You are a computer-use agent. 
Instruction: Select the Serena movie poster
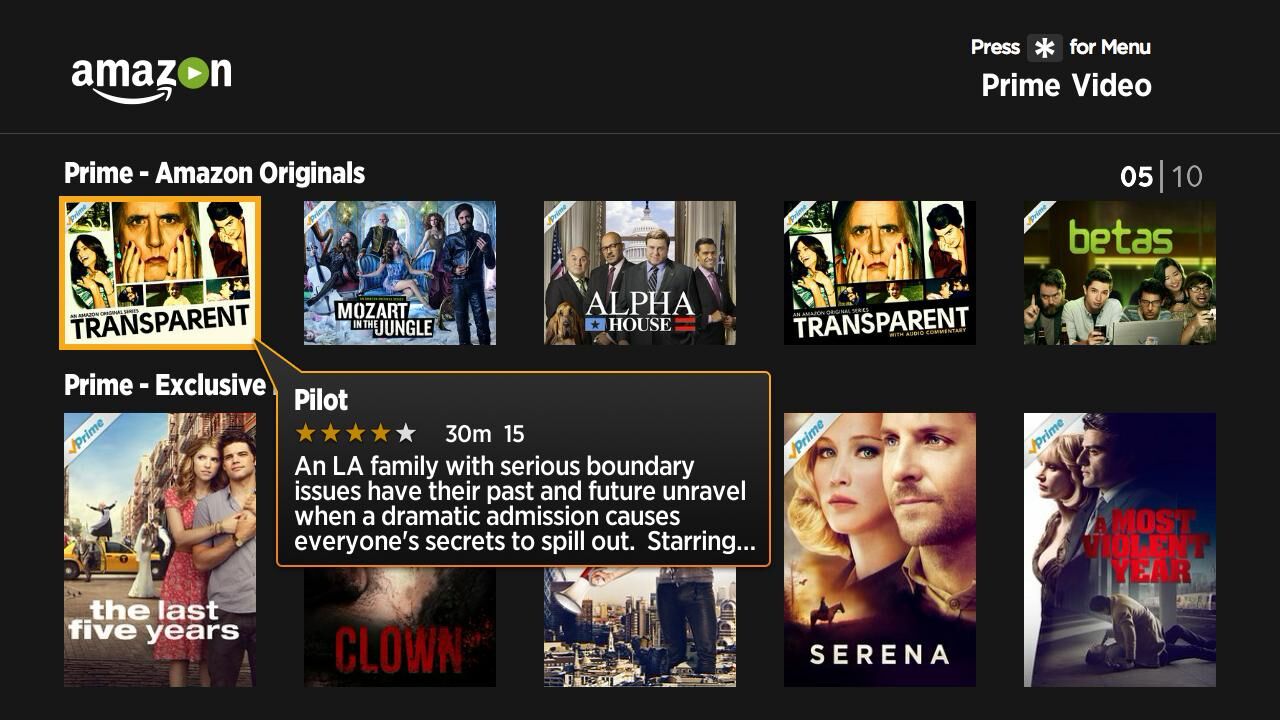(x=880, y=550)
